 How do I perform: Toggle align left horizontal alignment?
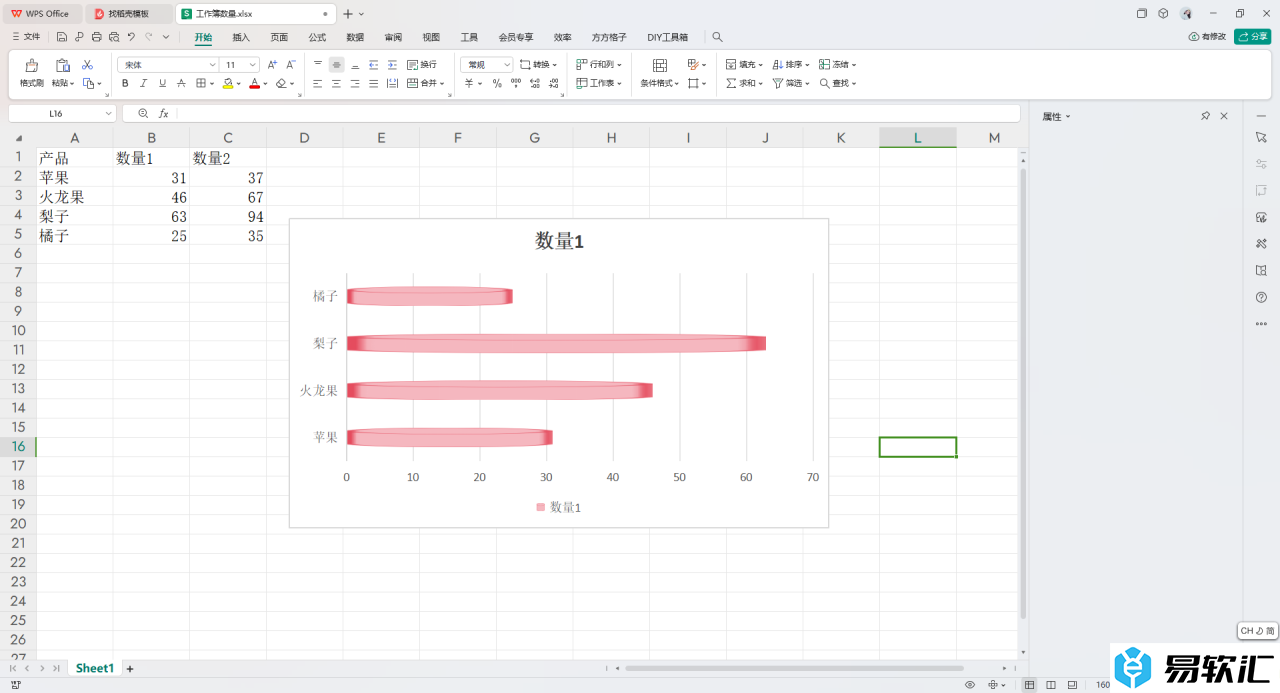tap(318, 84)
